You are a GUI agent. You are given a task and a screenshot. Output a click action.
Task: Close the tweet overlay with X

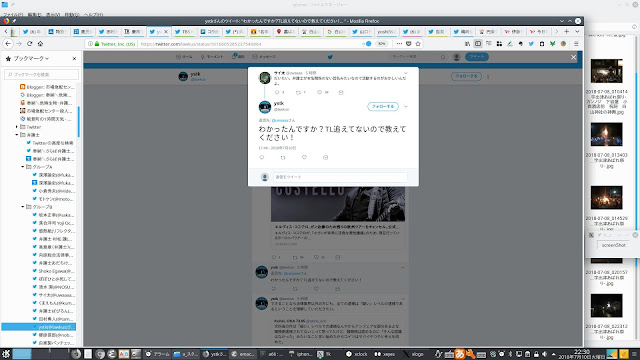(573, 58)
